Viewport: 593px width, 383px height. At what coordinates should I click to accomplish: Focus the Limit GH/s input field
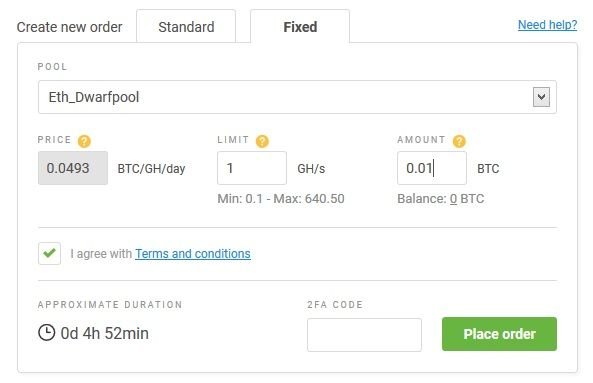(x=252, y=168)
